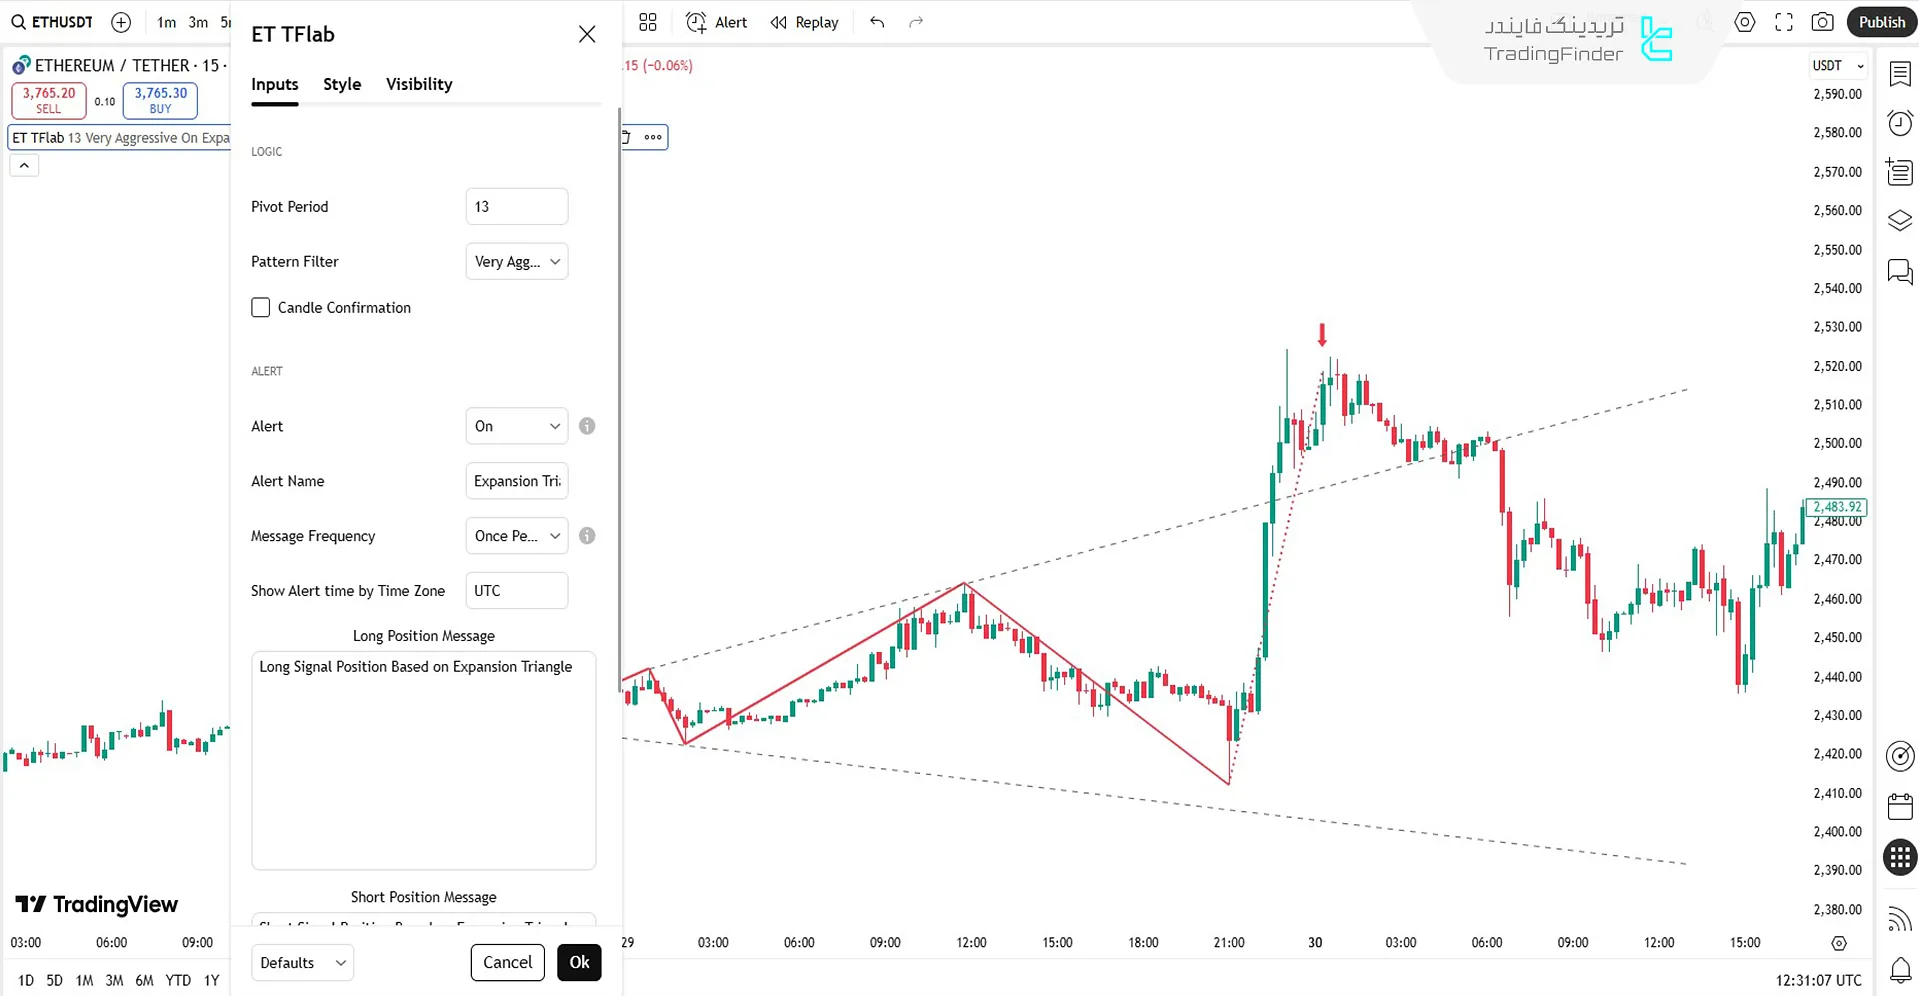This screenshot has height=996, width=1919.
Task: Select the 3M date range
Action: click(114, 980)
